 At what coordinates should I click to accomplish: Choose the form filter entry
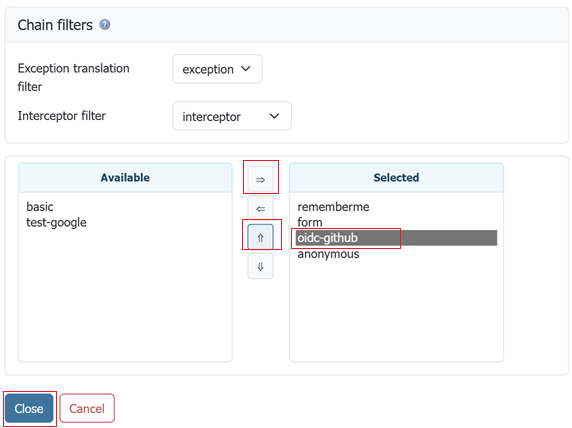tap(310, 222)
